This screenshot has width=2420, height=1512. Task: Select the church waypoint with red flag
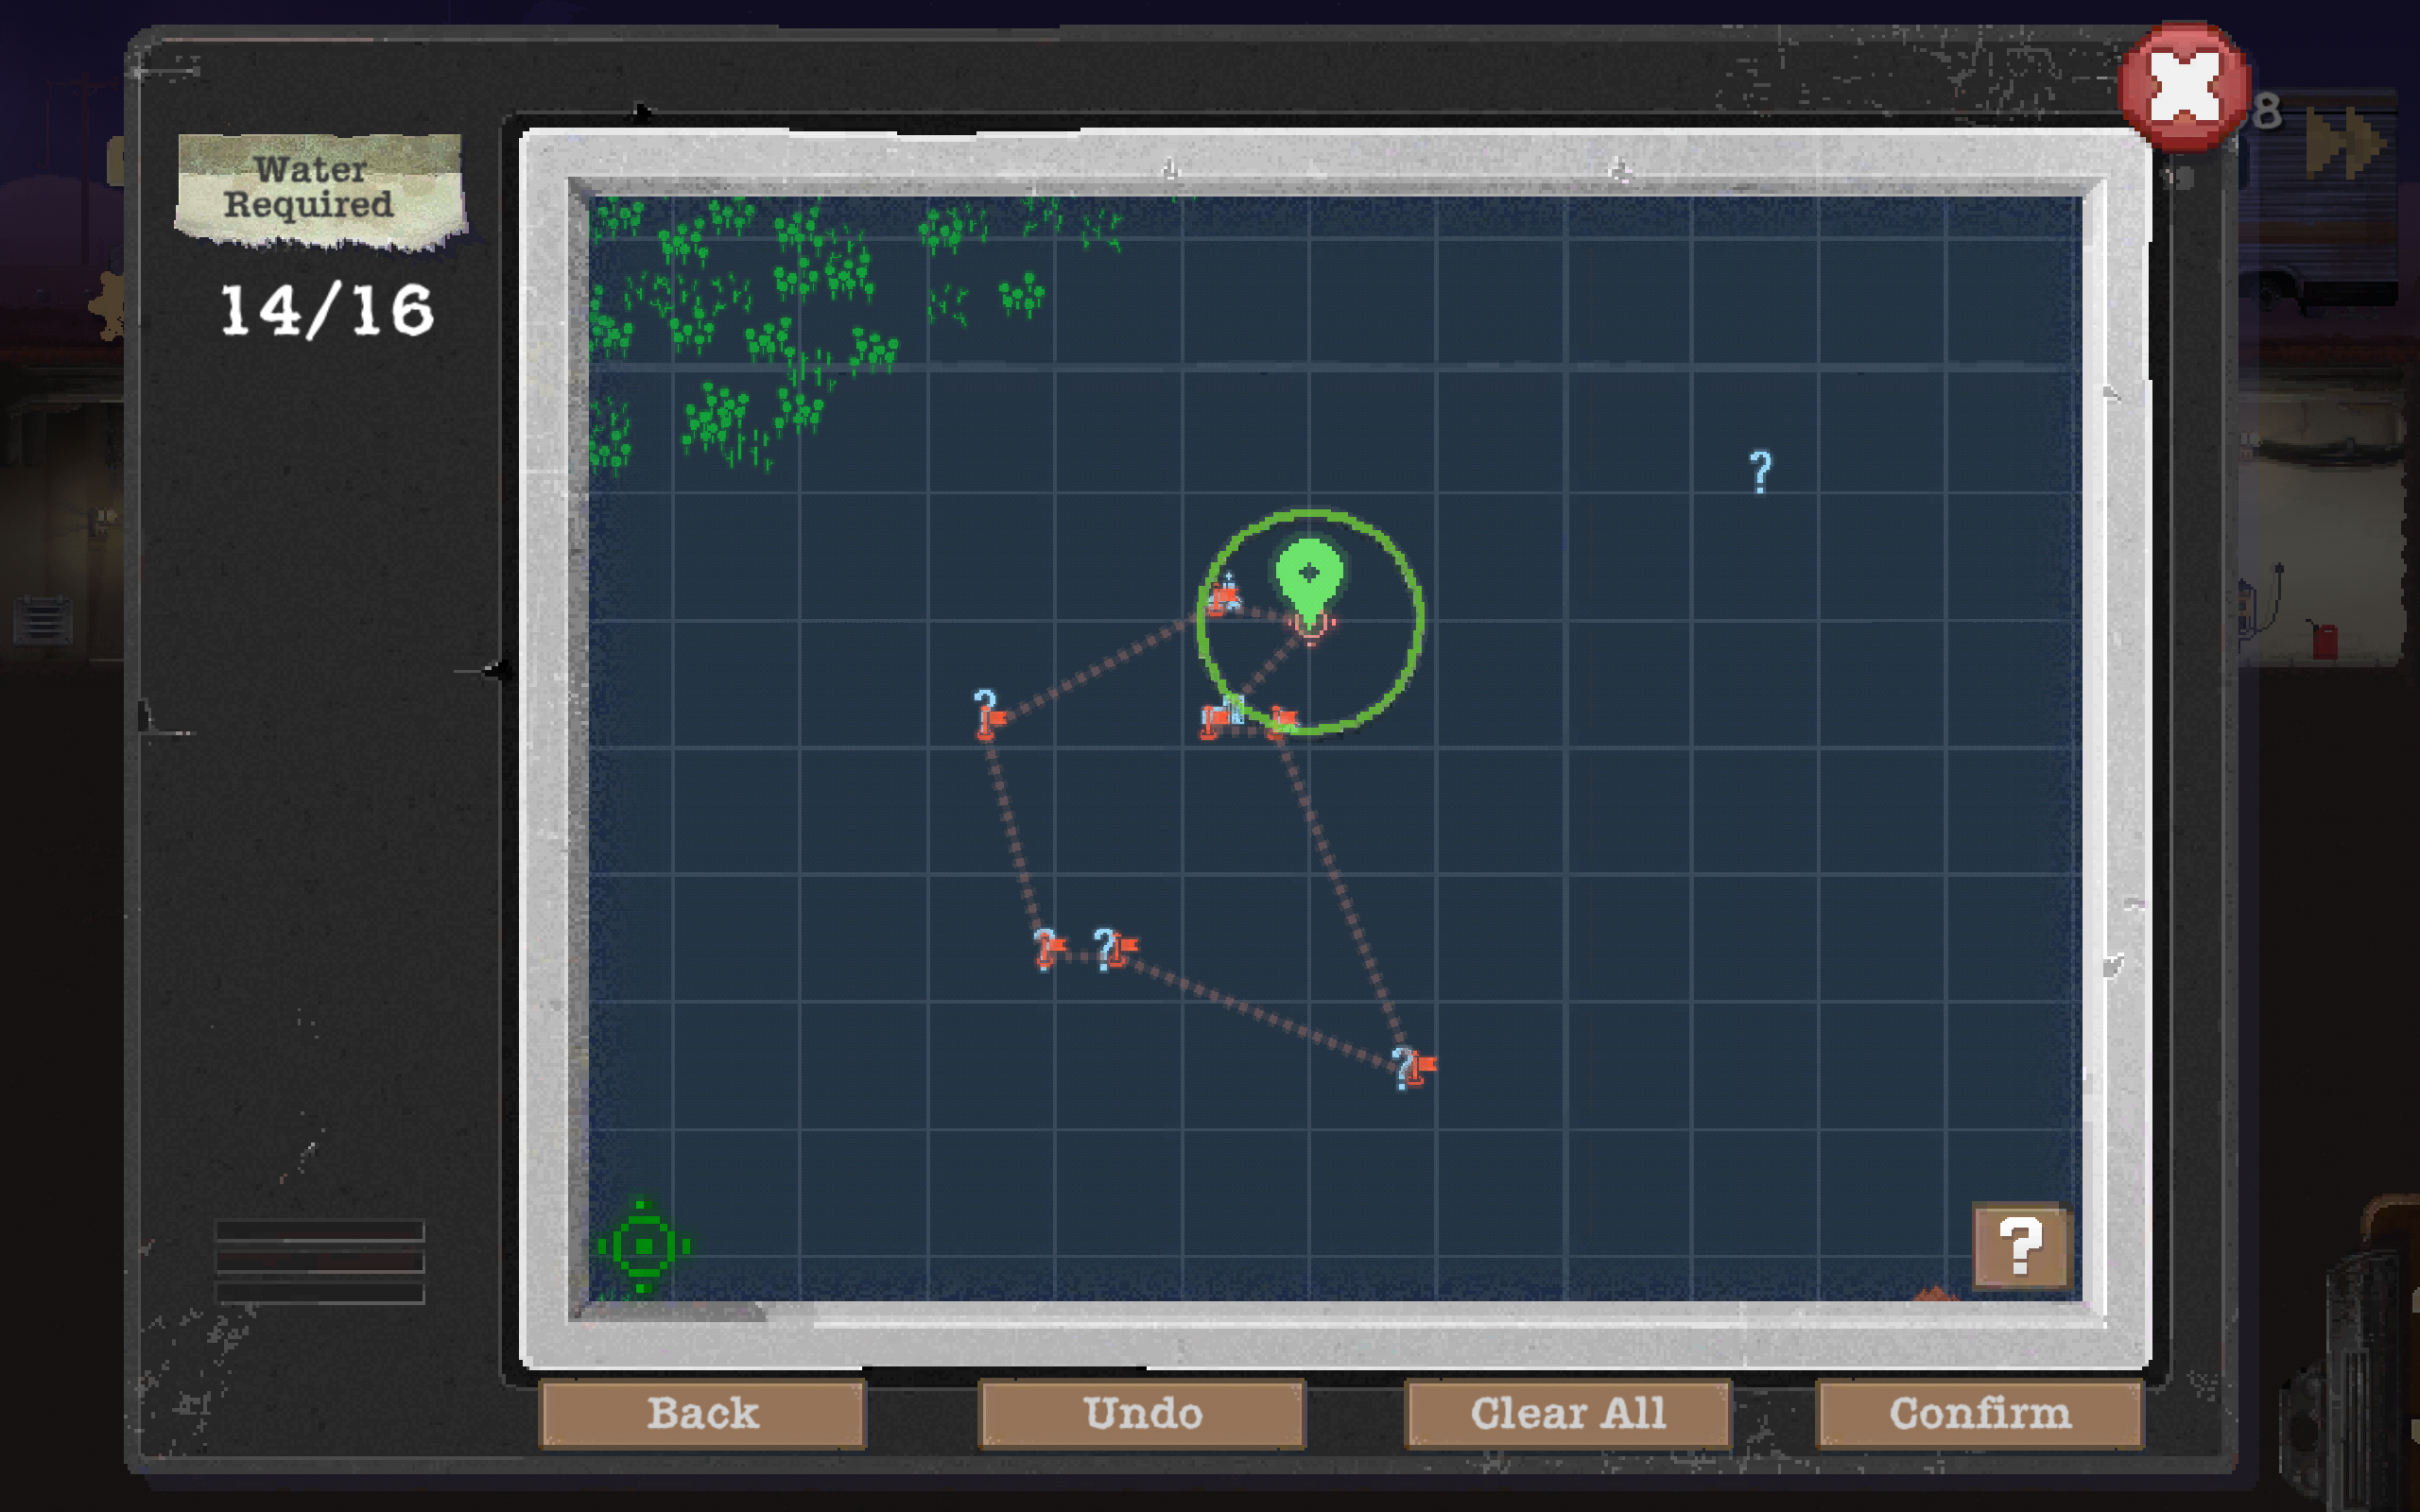tap(1223, 594)
